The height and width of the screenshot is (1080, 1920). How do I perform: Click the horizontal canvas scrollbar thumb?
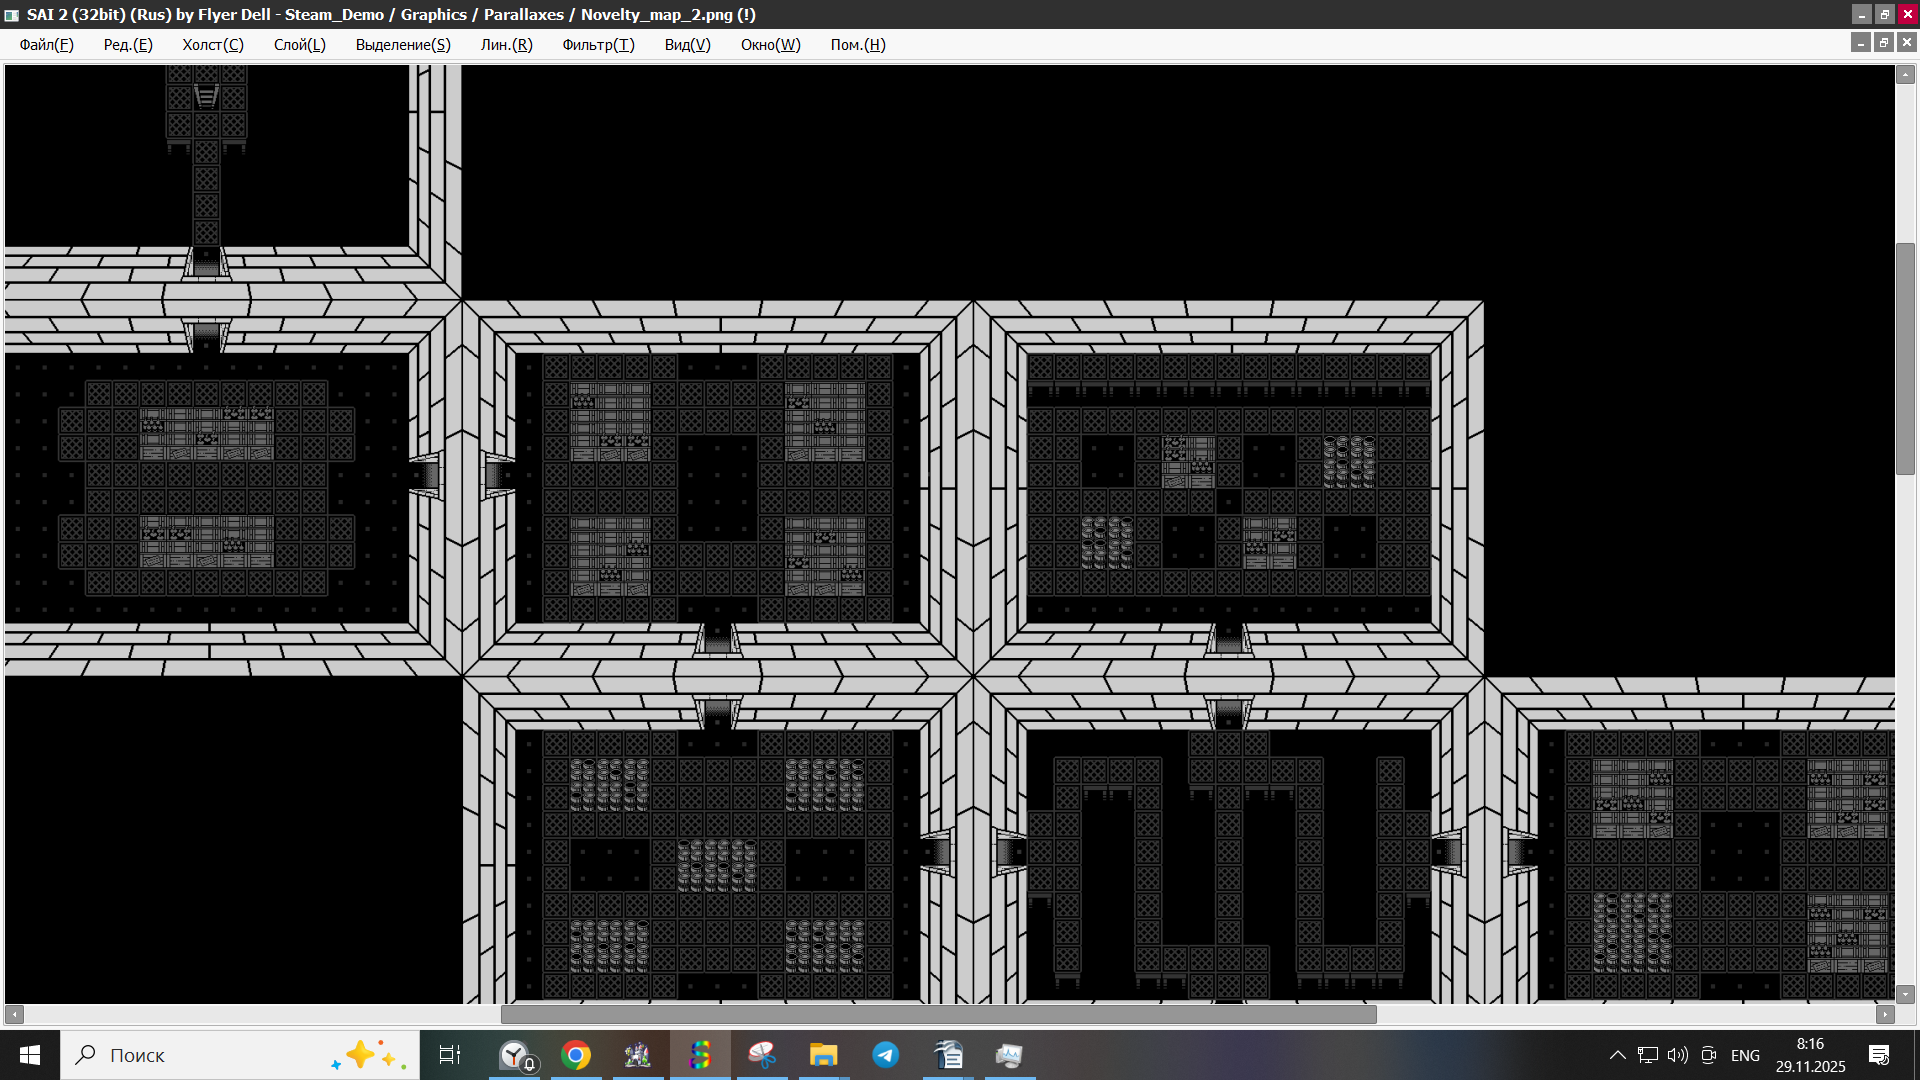[938, 1014]
